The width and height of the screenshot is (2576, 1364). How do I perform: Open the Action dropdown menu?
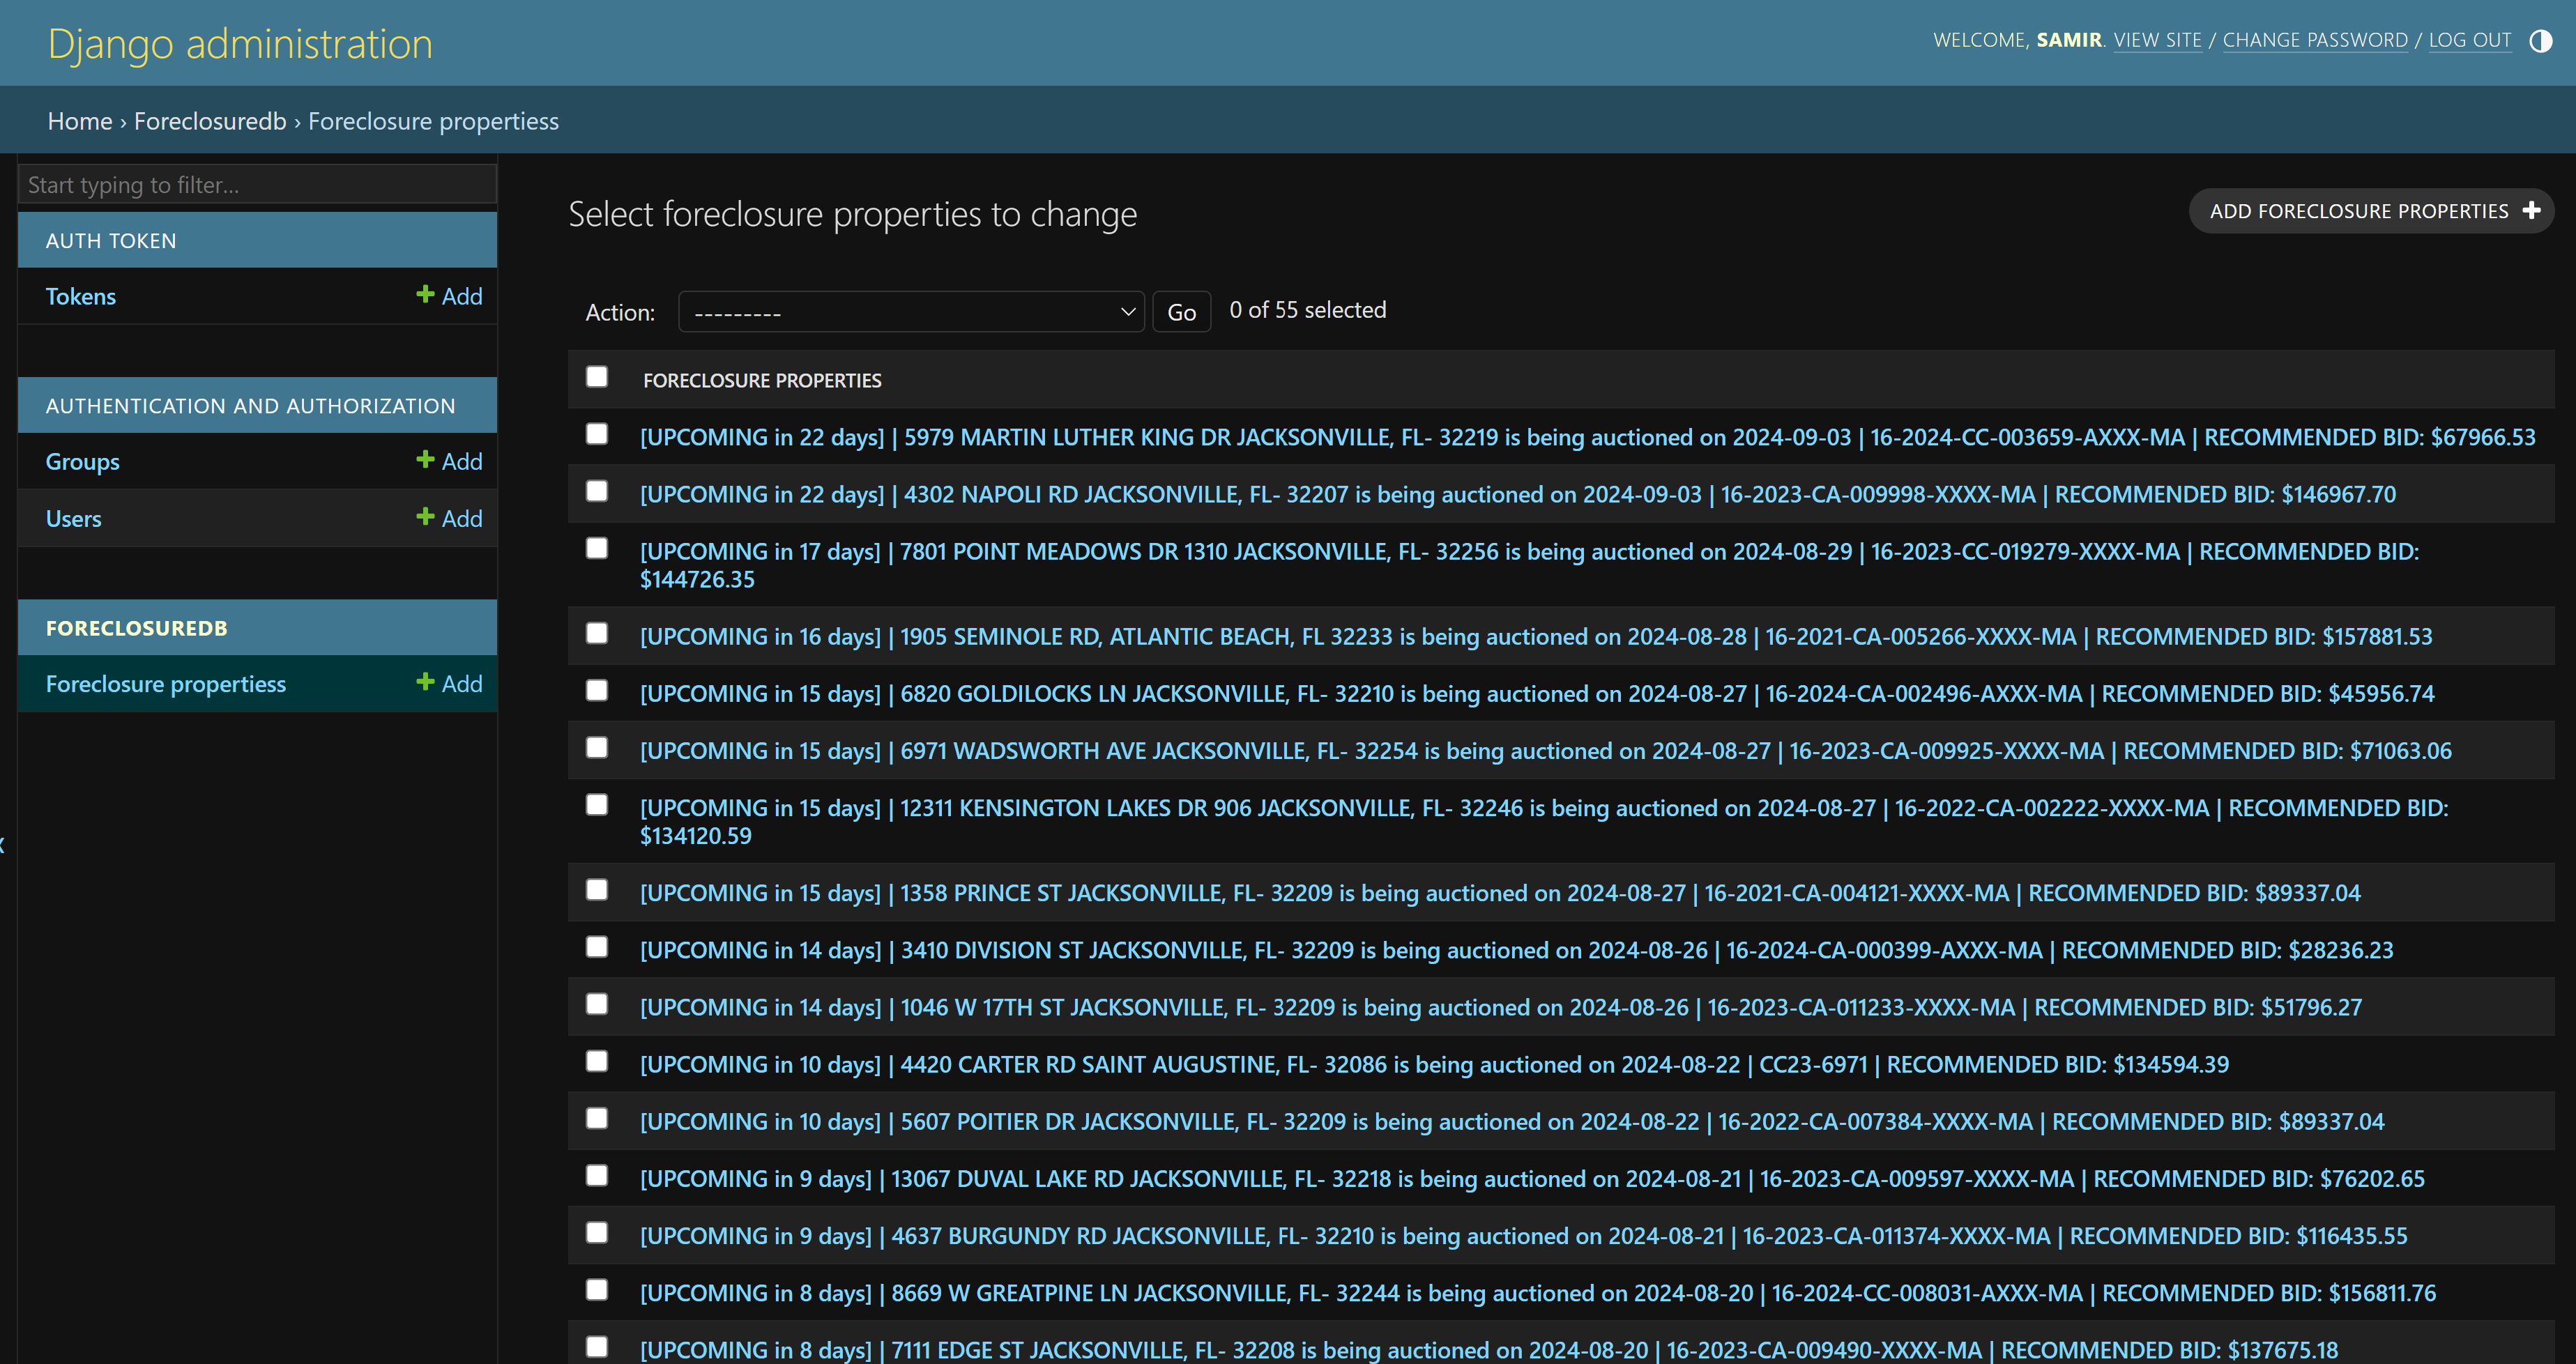tap(911, 312)
